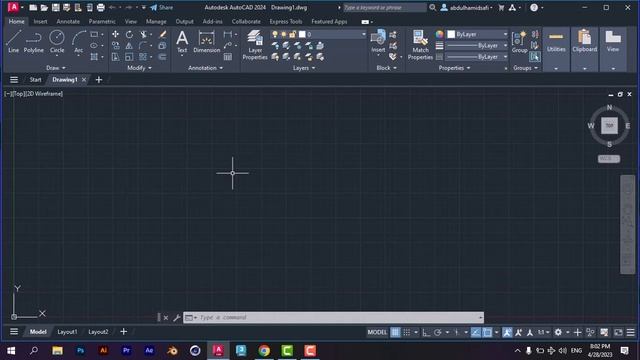Expand the Layers panel
Viewport: 640px width, 360px height.
(304, 68)
